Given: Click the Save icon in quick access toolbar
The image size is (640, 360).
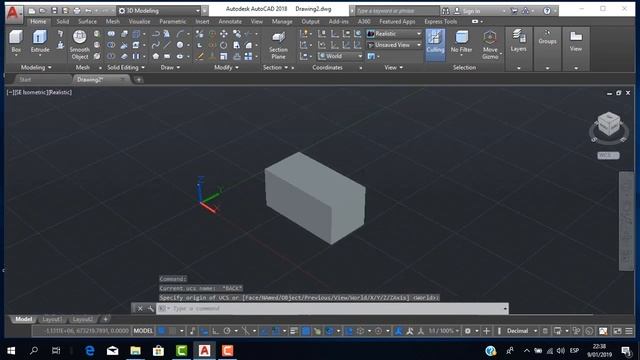Looking at the screenshot, I should coord(54,11).
